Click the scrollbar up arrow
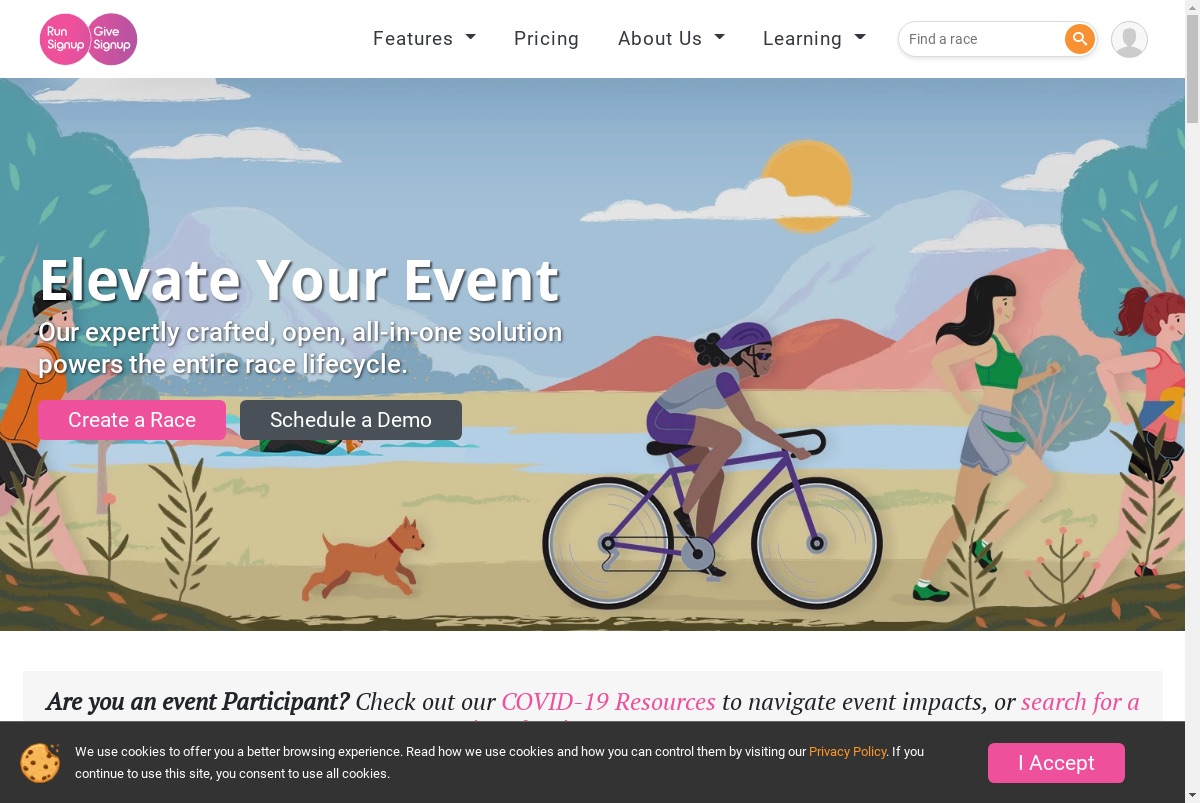This screenshot has width=1200, height=803. coord(1192,8)
